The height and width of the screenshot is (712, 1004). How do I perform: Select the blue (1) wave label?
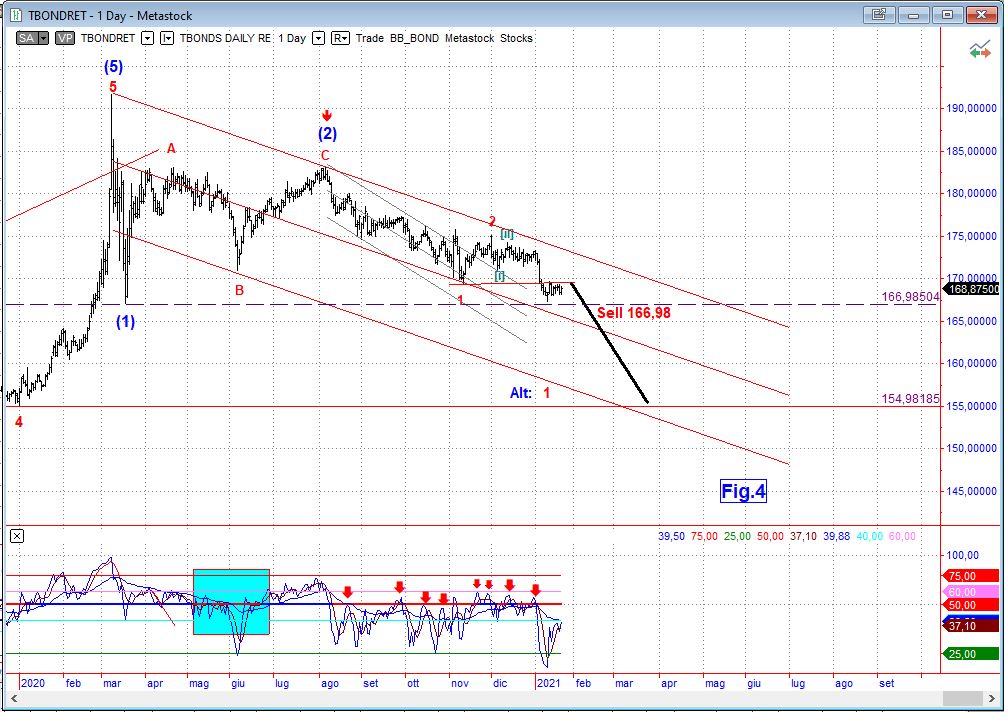(x=126, y=321)
